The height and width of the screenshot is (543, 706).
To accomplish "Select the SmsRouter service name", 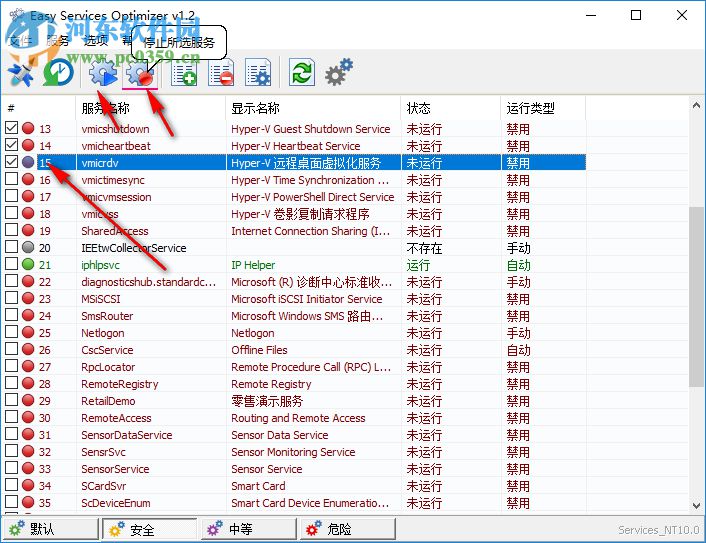I will click(x=107, y=316).
